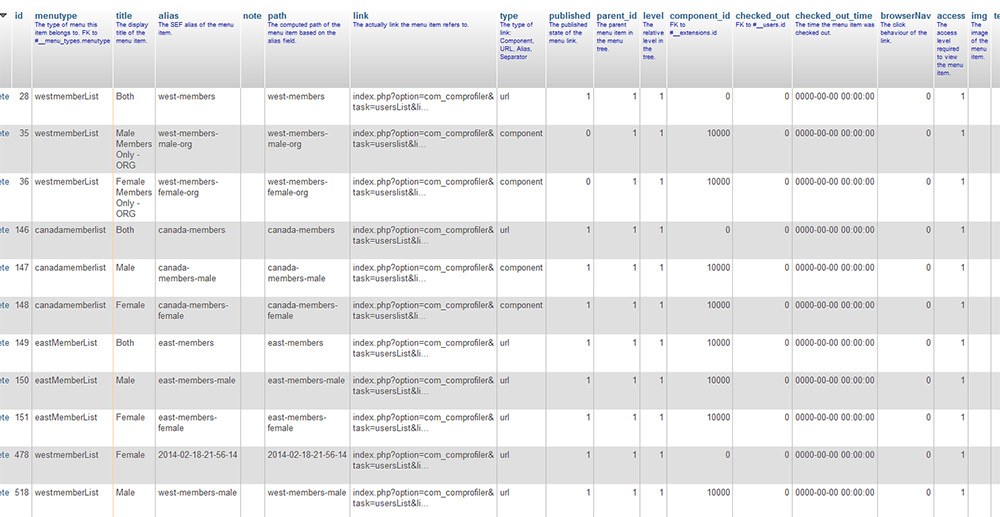1000x517 pixels.
Task: Select the id cell with value 148
Action: (22, 305)
